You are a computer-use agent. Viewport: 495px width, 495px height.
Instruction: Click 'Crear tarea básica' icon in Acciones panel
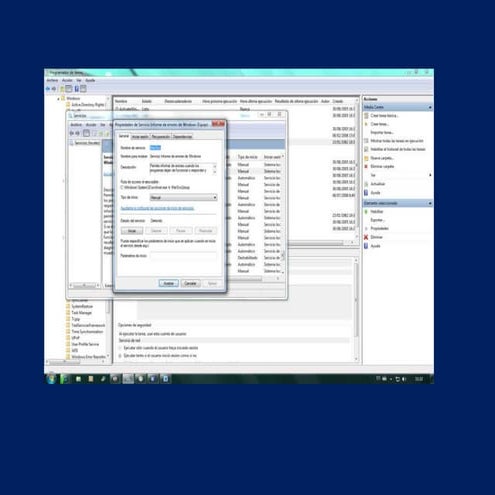366,116
